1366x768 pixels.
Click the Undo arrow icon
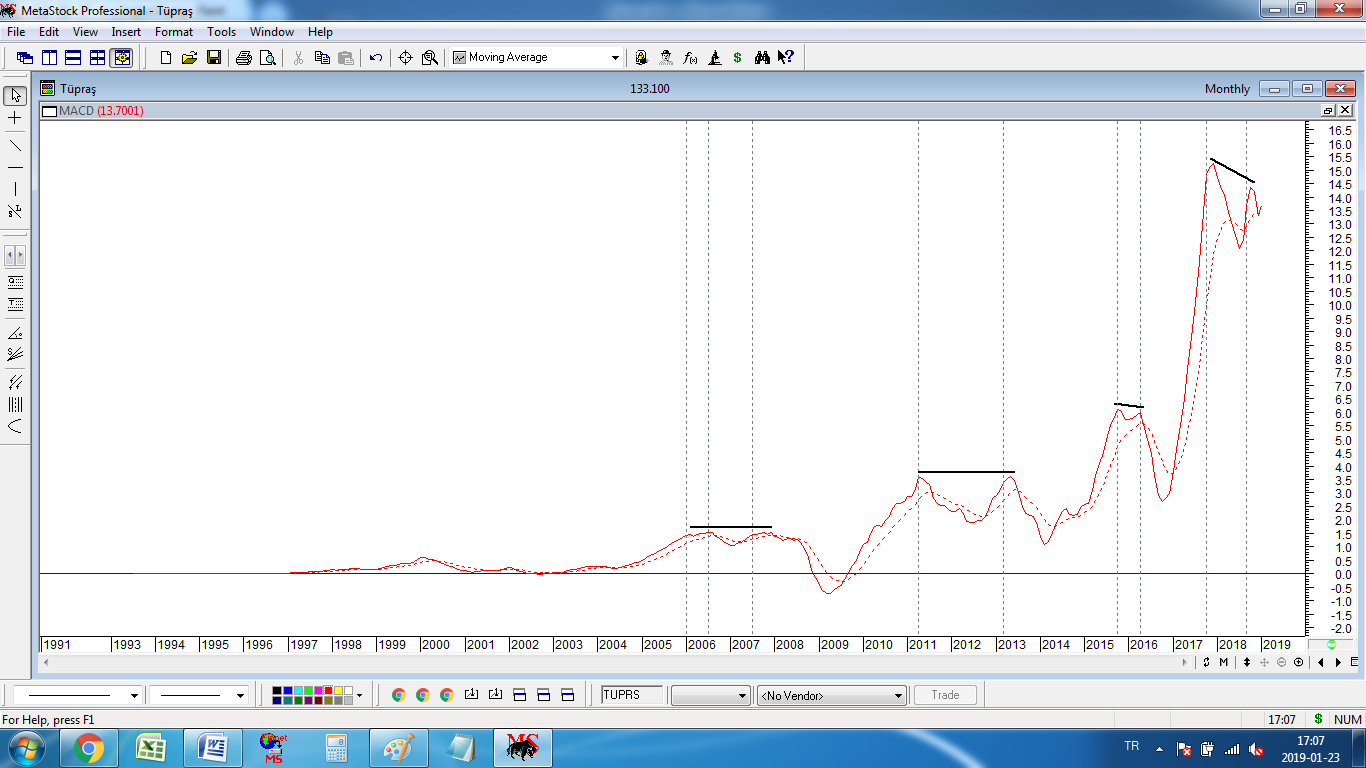coord(375,58)
